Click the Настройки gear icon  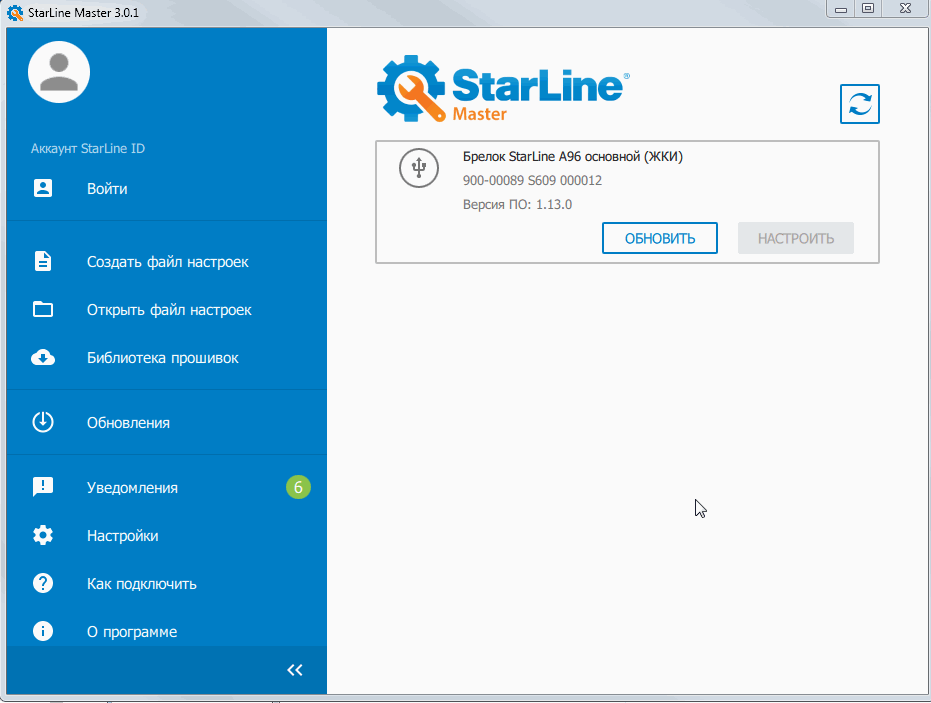pyautogui.click(x=43, y=535)
